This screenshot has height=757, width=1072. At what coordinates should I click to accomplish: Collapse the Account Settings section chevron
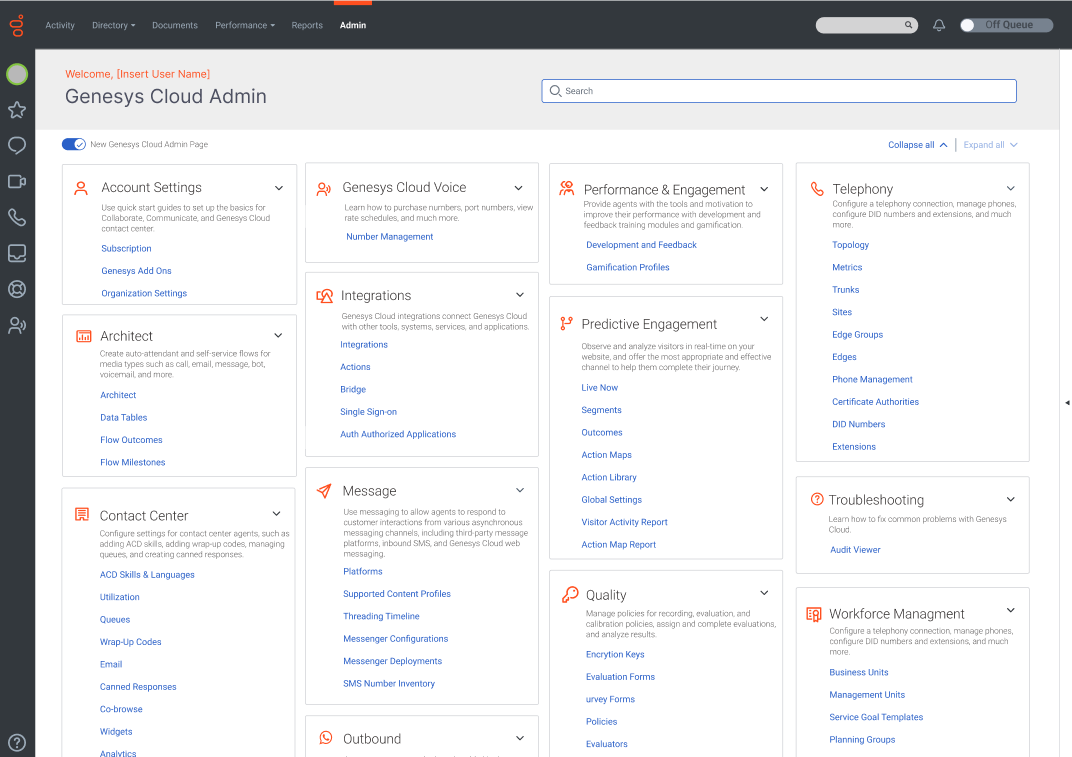(x=279, y=188)
